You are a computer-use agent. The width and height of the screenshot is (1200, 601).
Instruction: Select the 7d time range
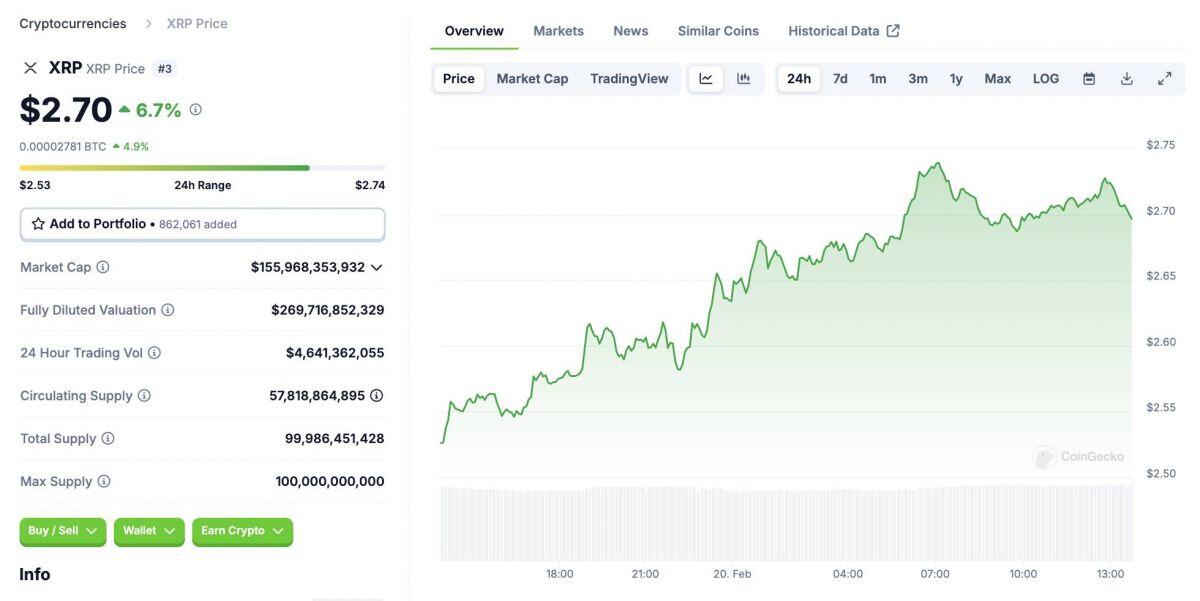[x=840, y=79]
